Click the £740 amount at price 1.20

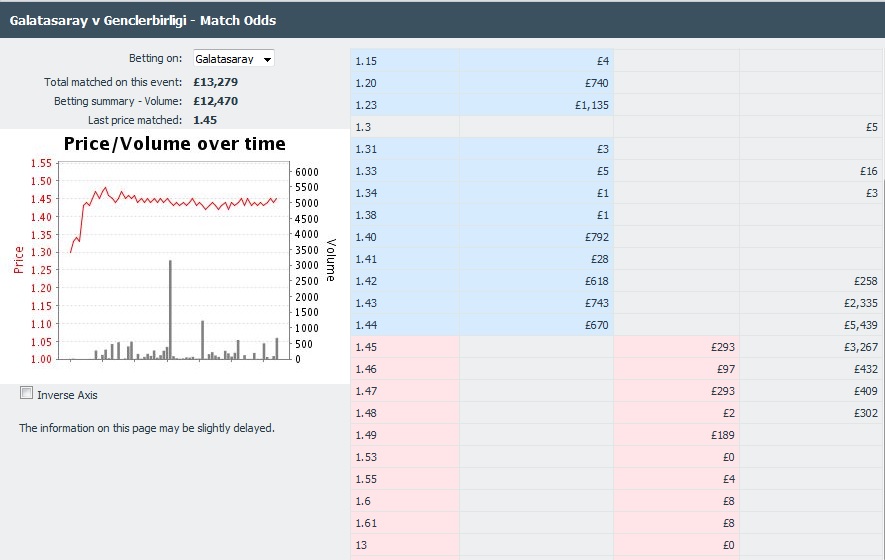pos(597,83)
